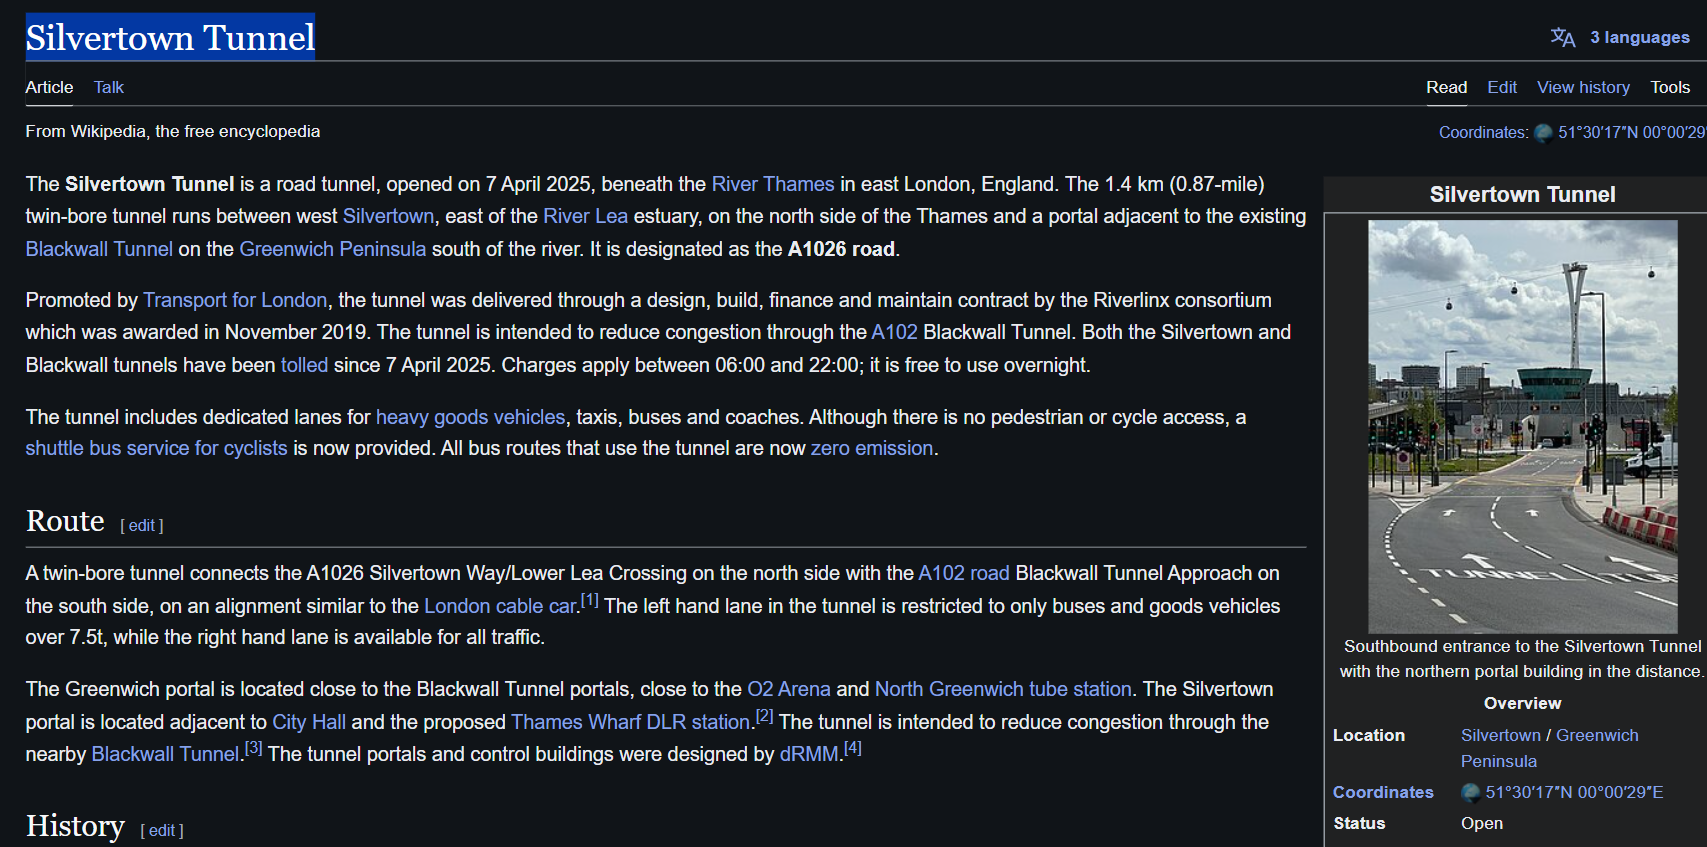Open shuttle bus service for cyclists link
This screenshot has height=847, width=1707.
[156, 448]
